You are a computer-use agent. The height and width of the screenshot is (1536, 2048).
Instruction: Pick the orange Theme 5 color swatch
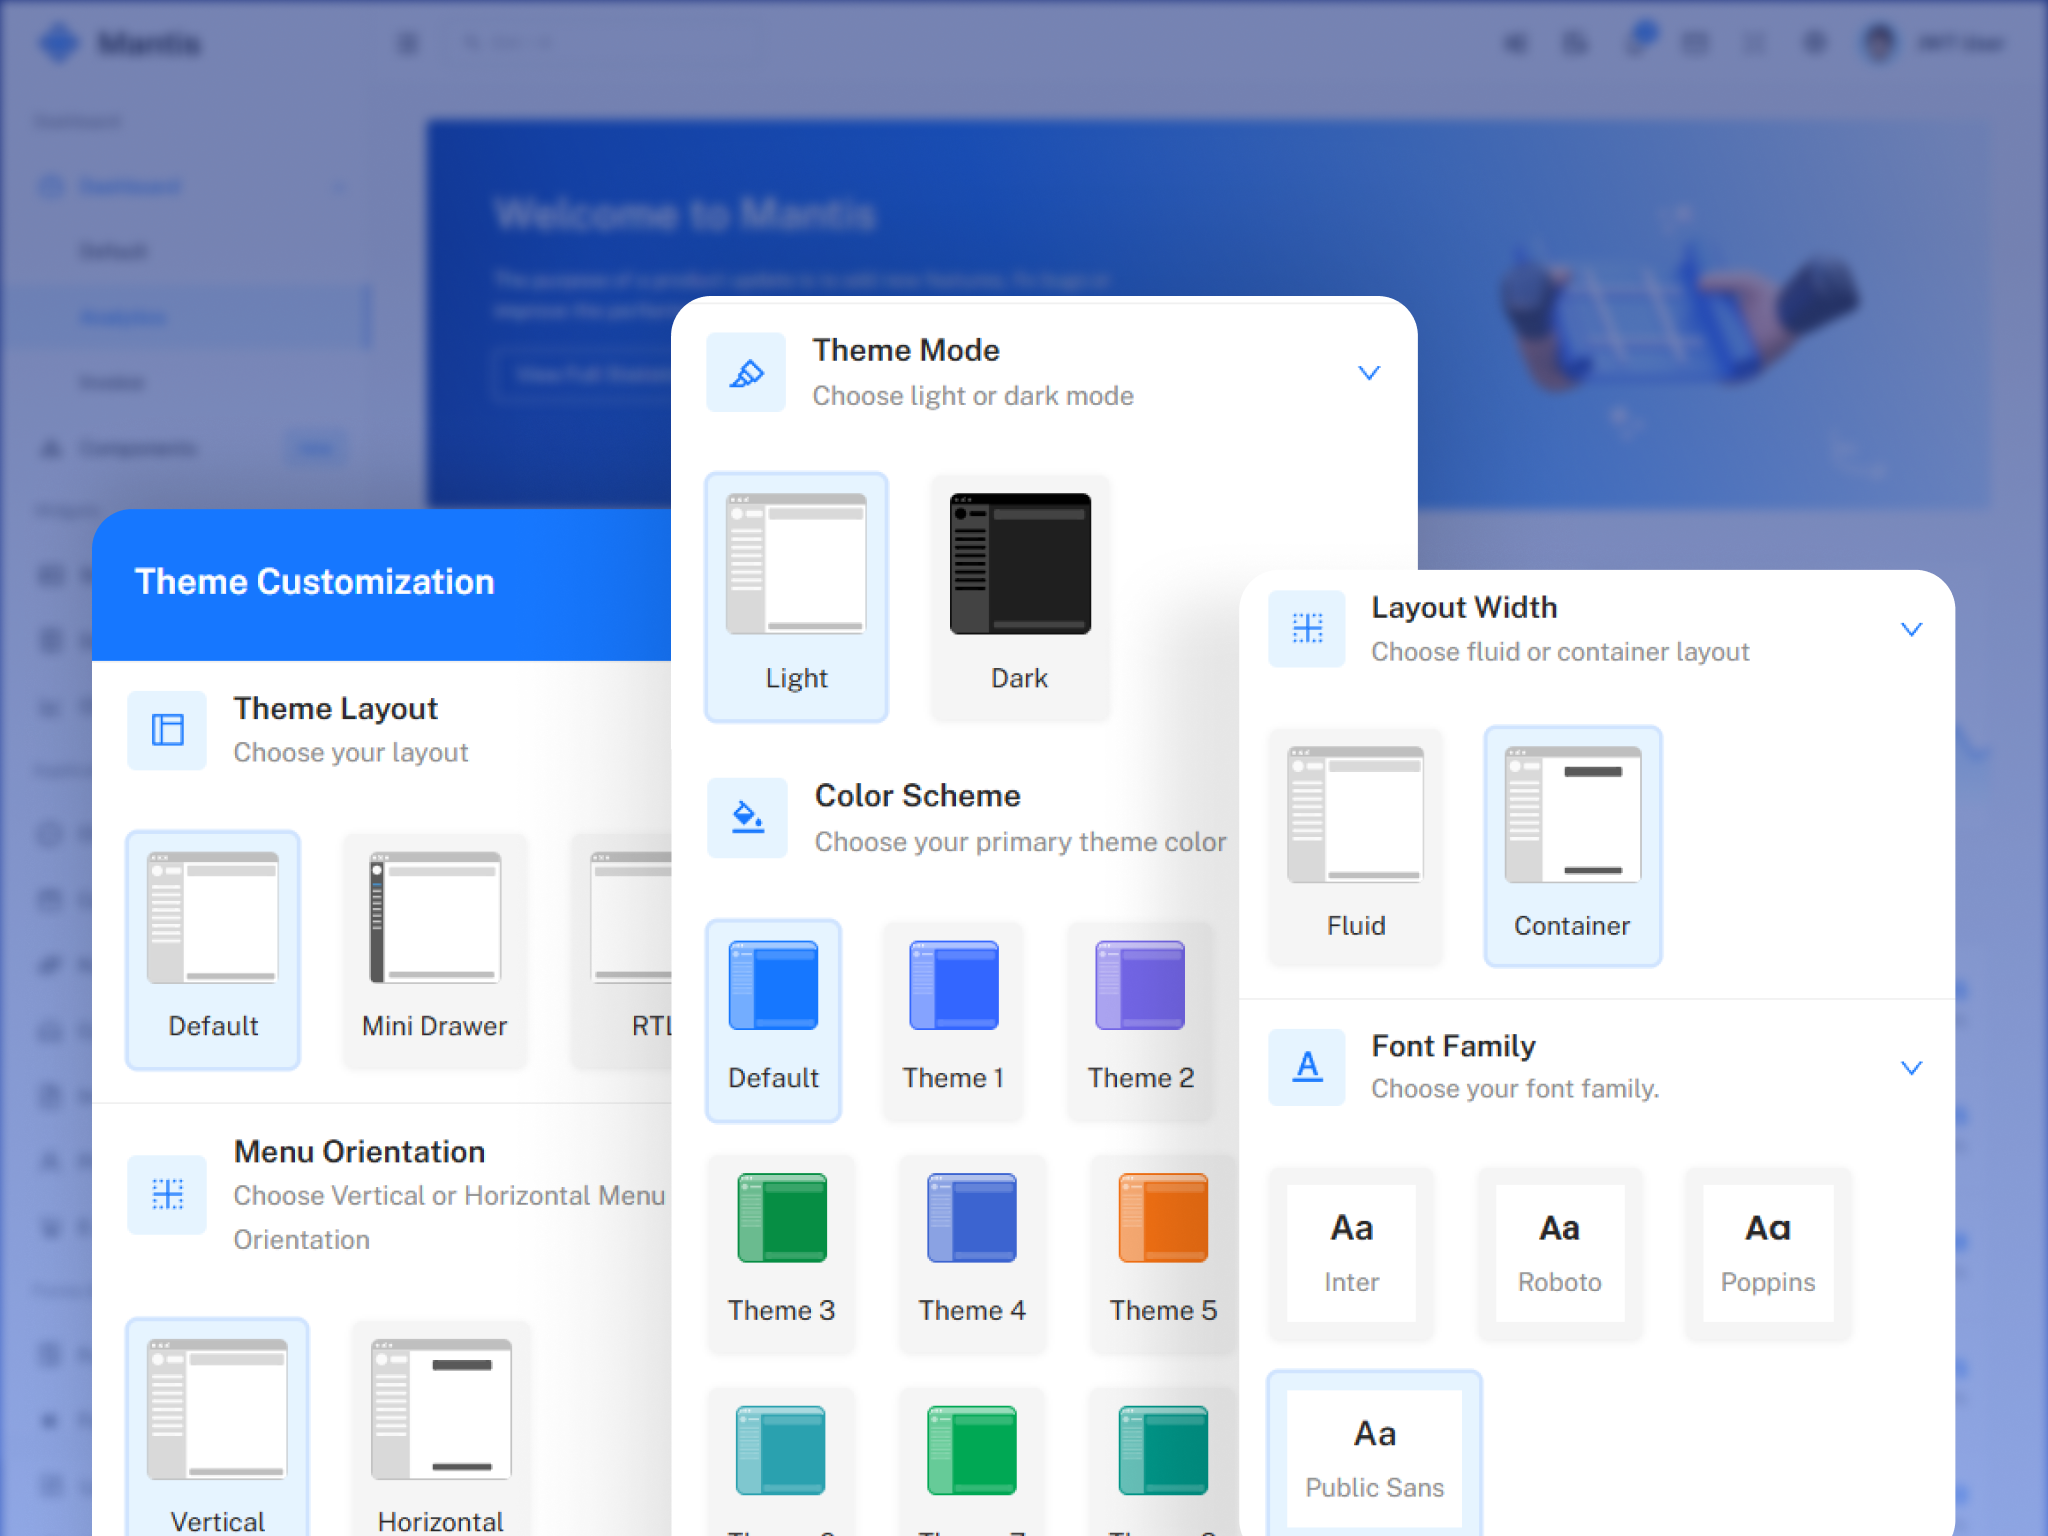[x=1163, y=1218]
